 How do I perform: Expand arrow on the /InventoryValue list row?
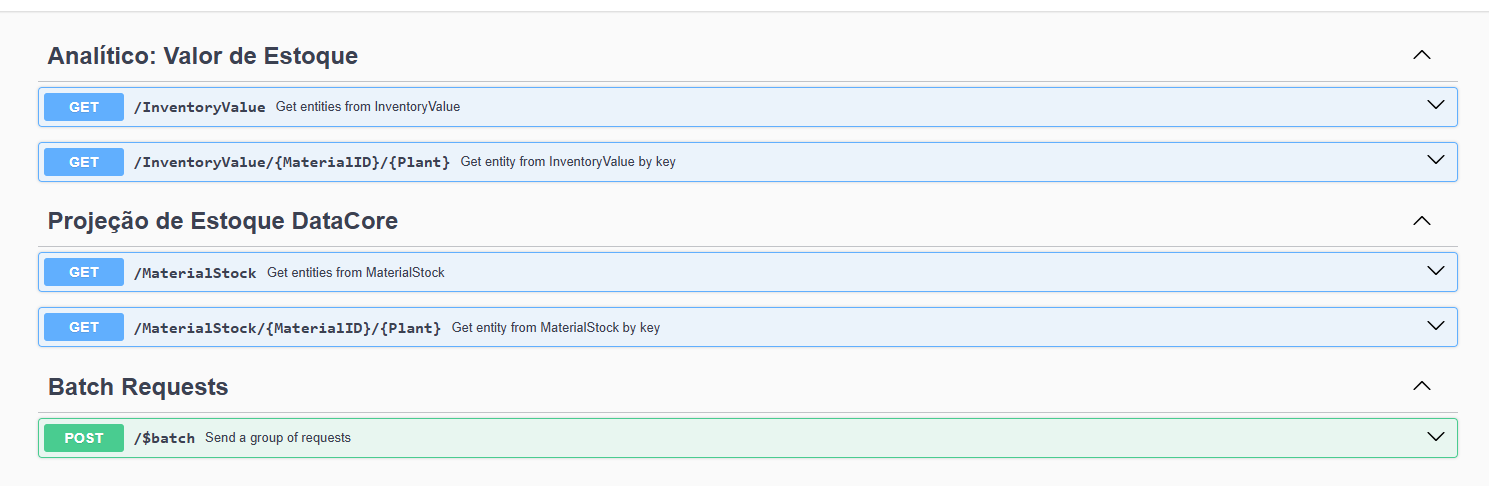[1435, 106]
